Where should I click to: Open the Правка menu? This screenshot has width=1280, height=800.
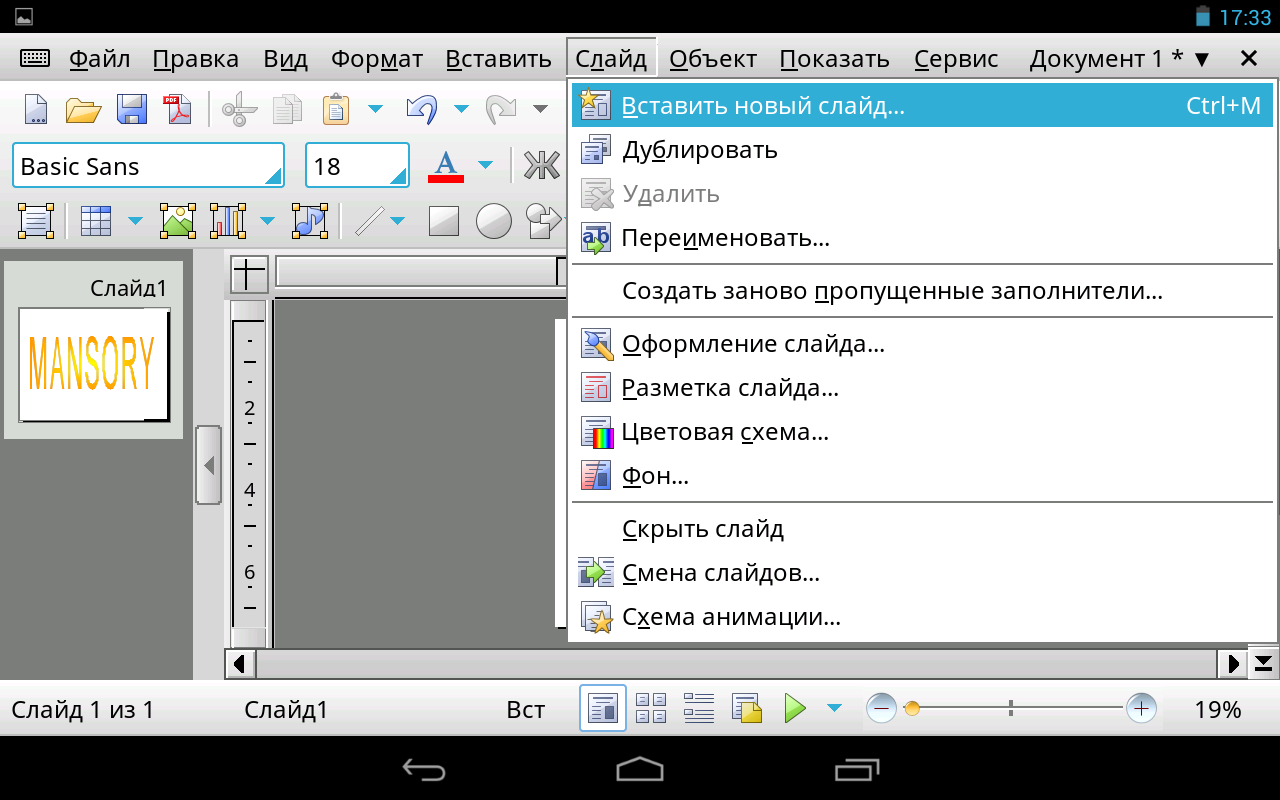pyautogui.click(x=196, y=59)
